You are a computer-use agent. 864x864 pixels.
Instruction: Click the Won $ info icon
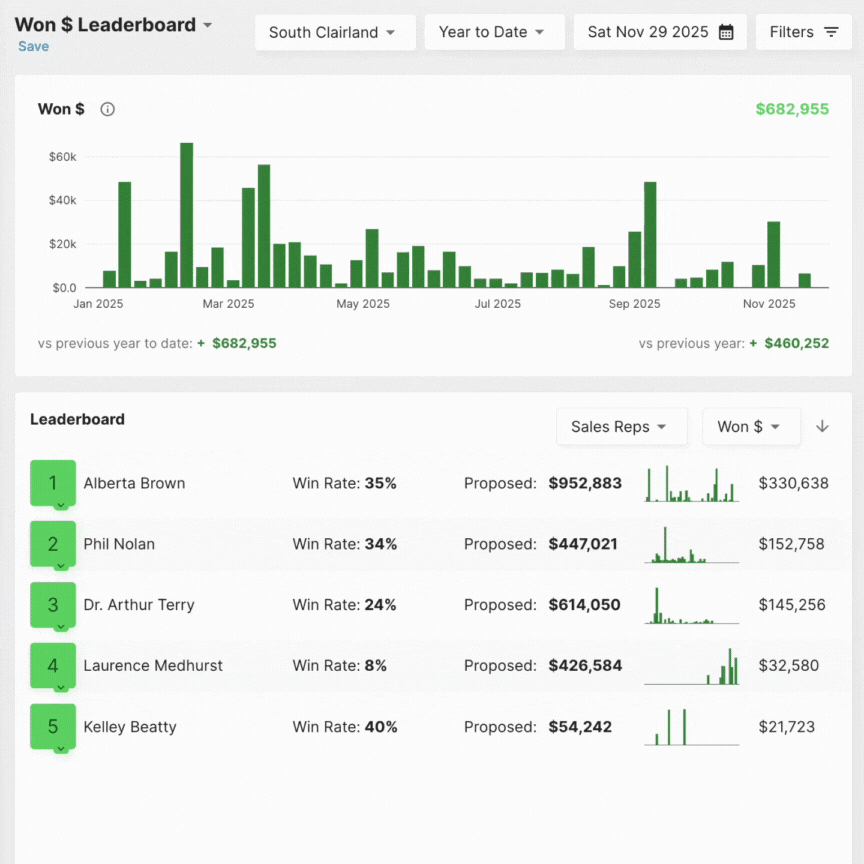point(108,109)
